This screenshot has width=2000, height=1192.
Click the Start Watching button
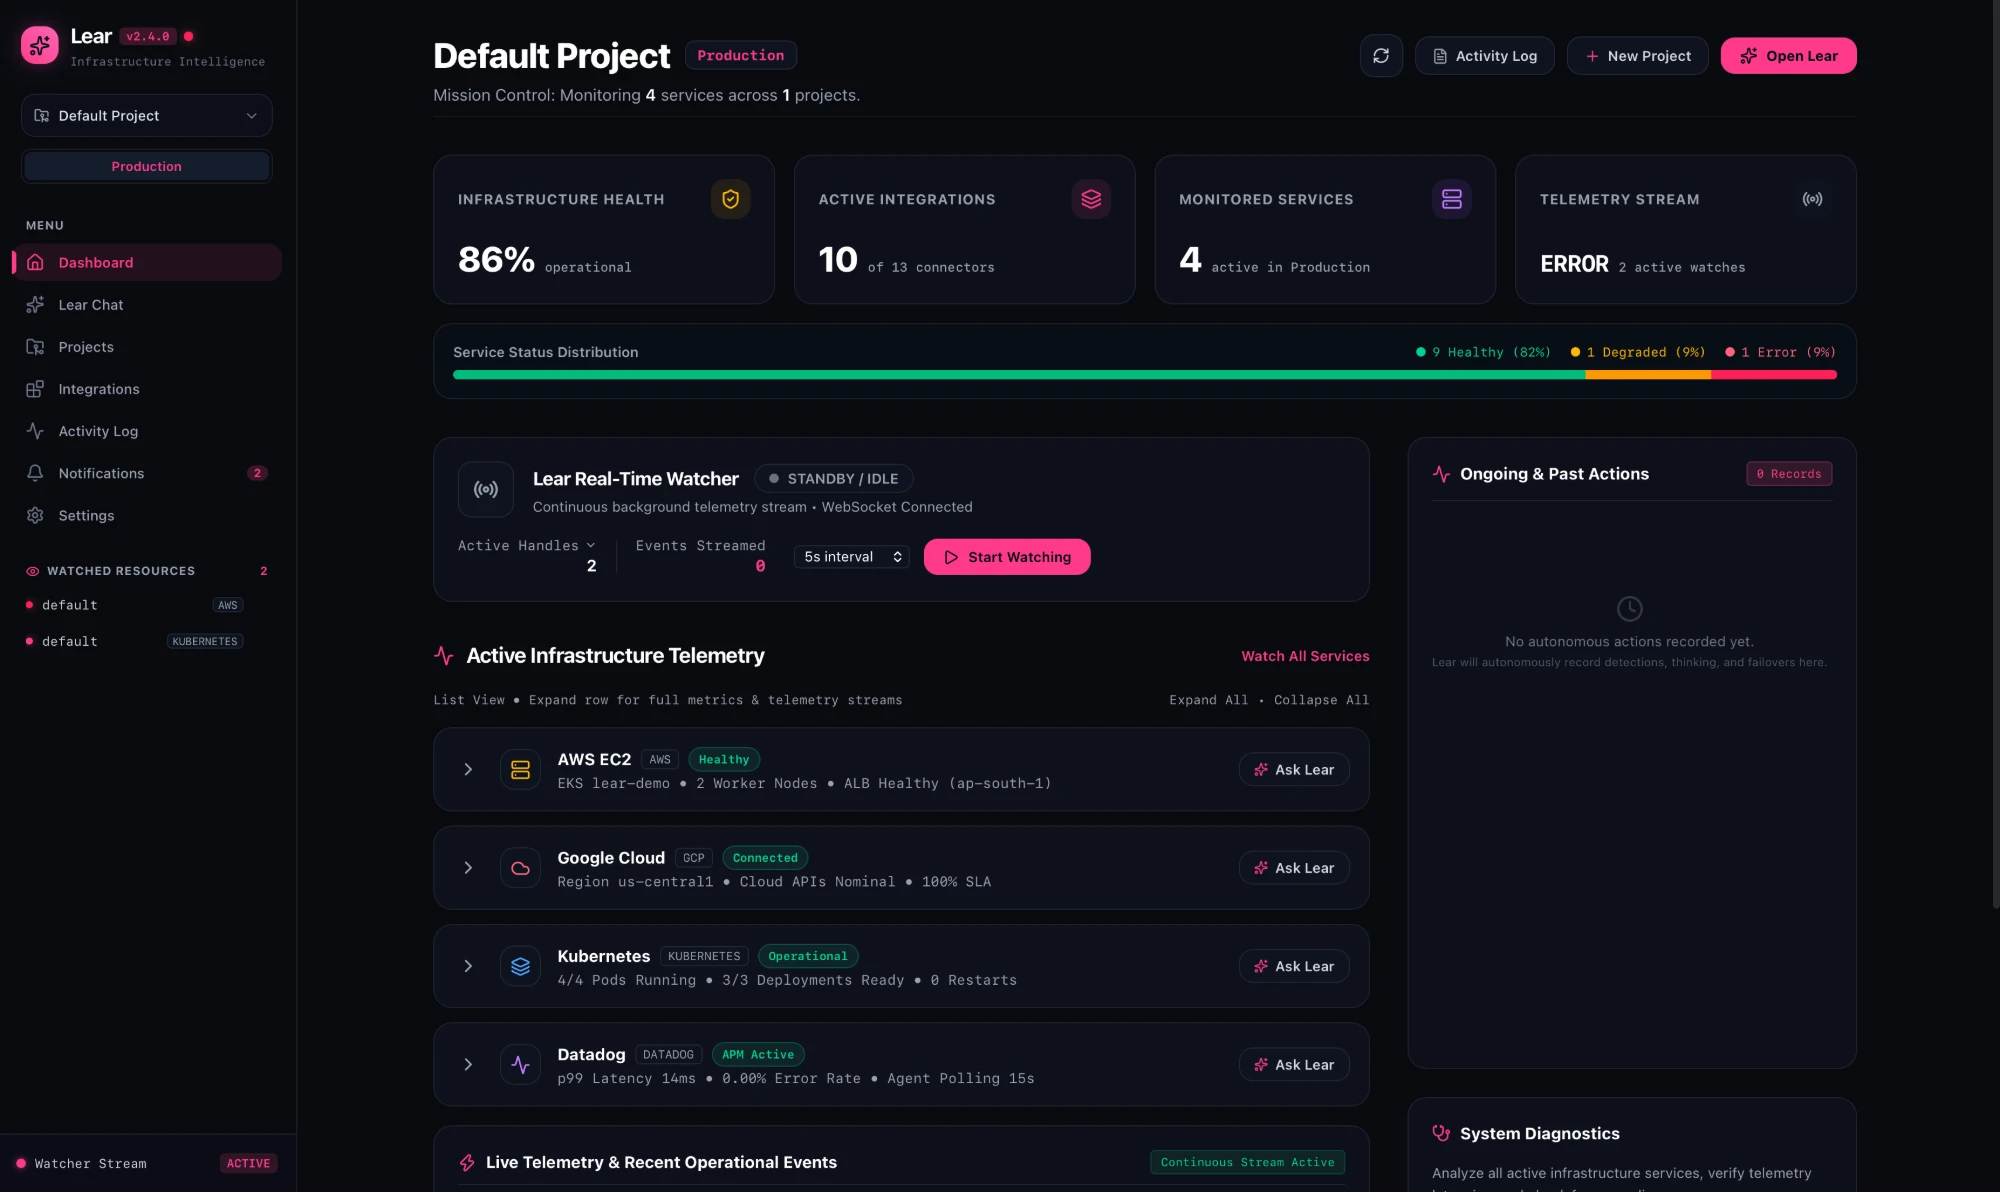(x=1007, y=557)
